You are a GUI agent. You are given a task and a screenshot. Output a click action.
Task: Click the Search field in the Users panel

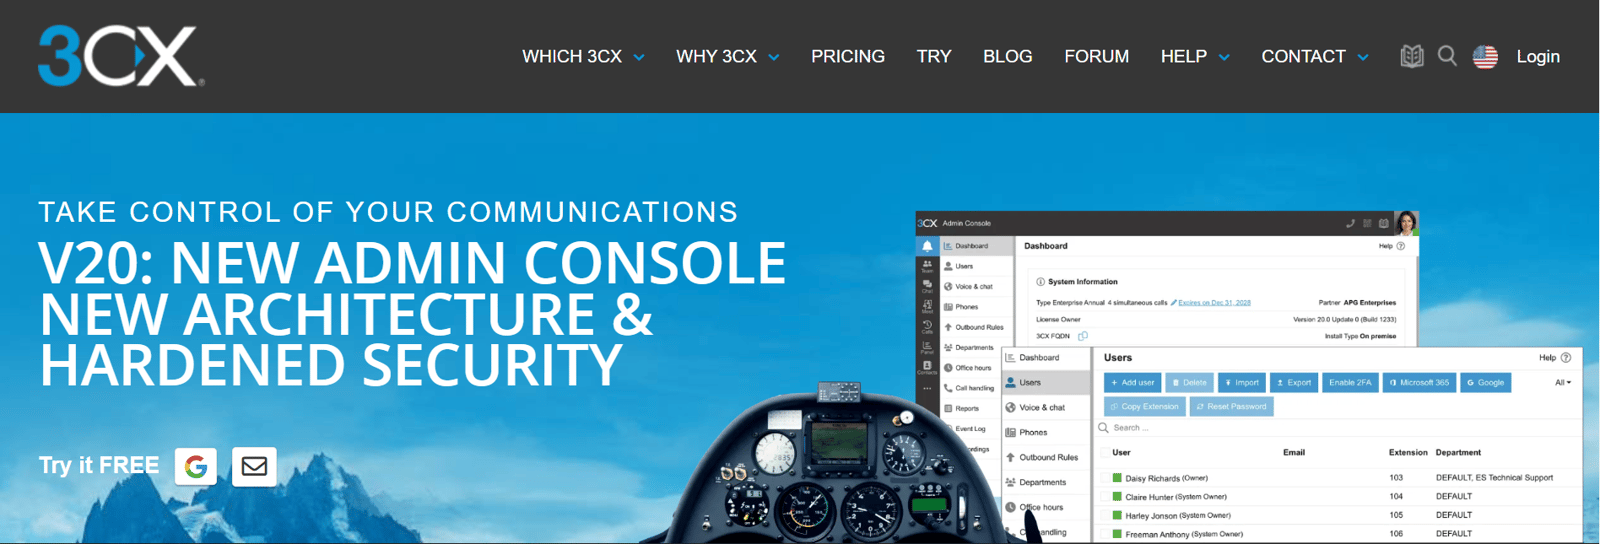(1340, 428)
